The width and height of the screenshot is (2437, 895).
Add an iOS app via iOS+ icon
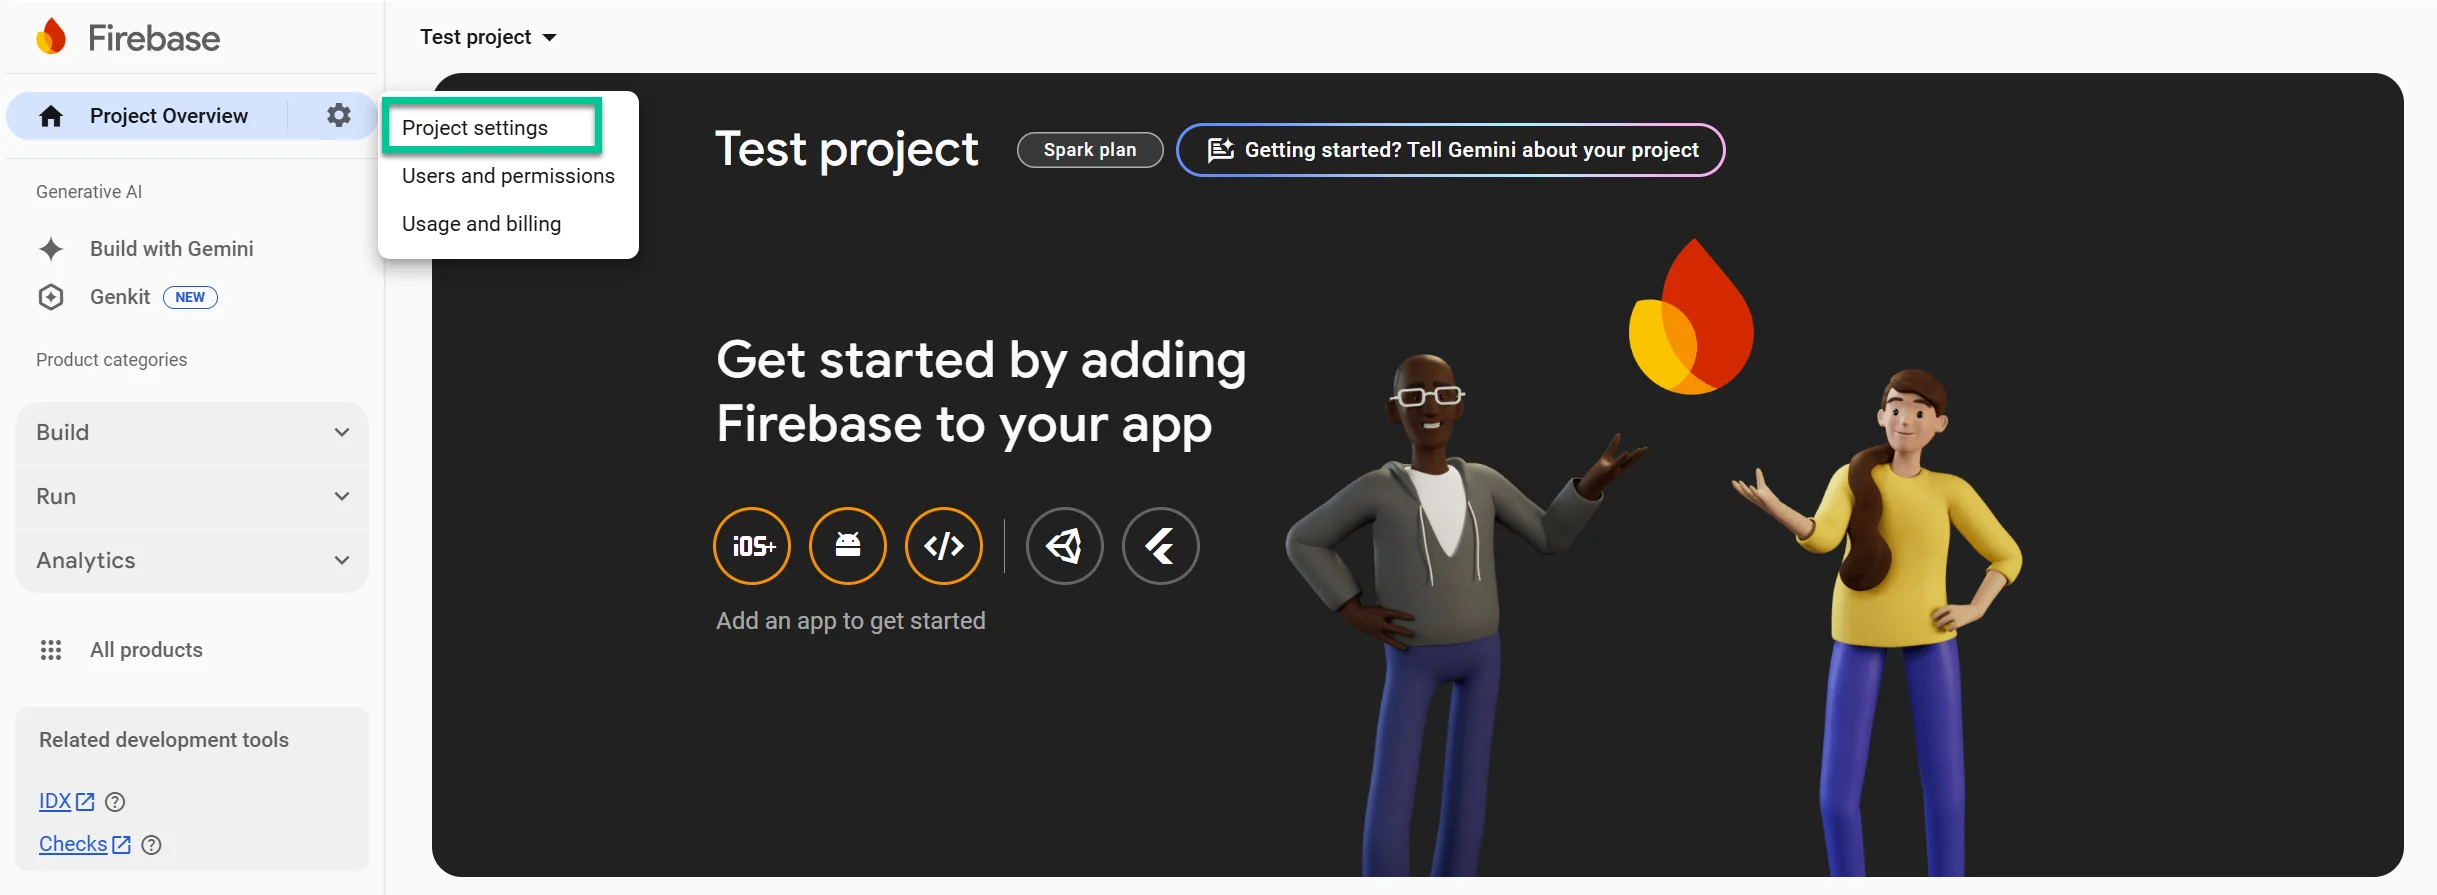(x=752, y=546)
